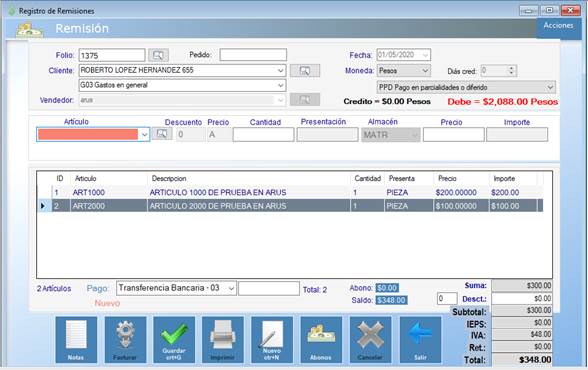Click the search icon next to Folio

pos(158,55)
